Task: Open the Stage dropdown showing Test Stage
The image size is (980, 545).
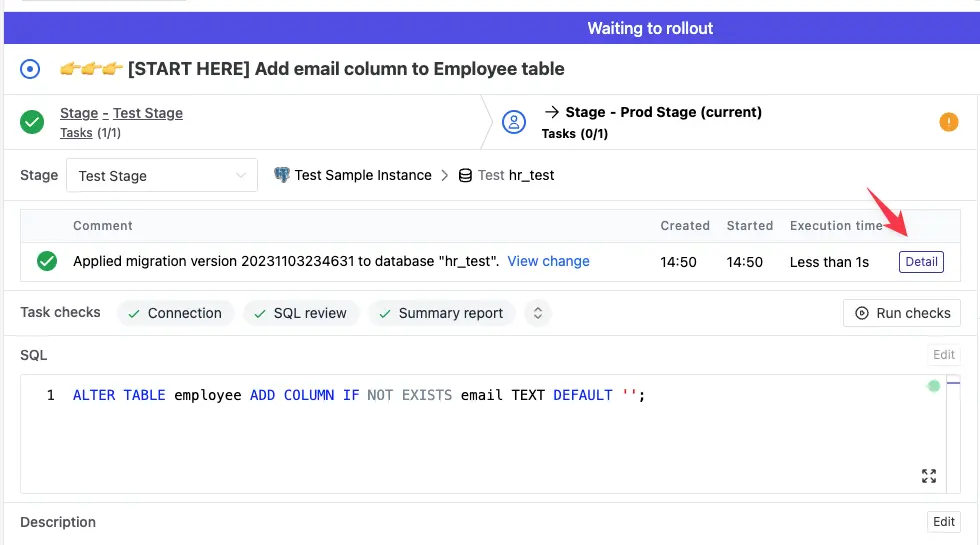Action: click(162, 176)
